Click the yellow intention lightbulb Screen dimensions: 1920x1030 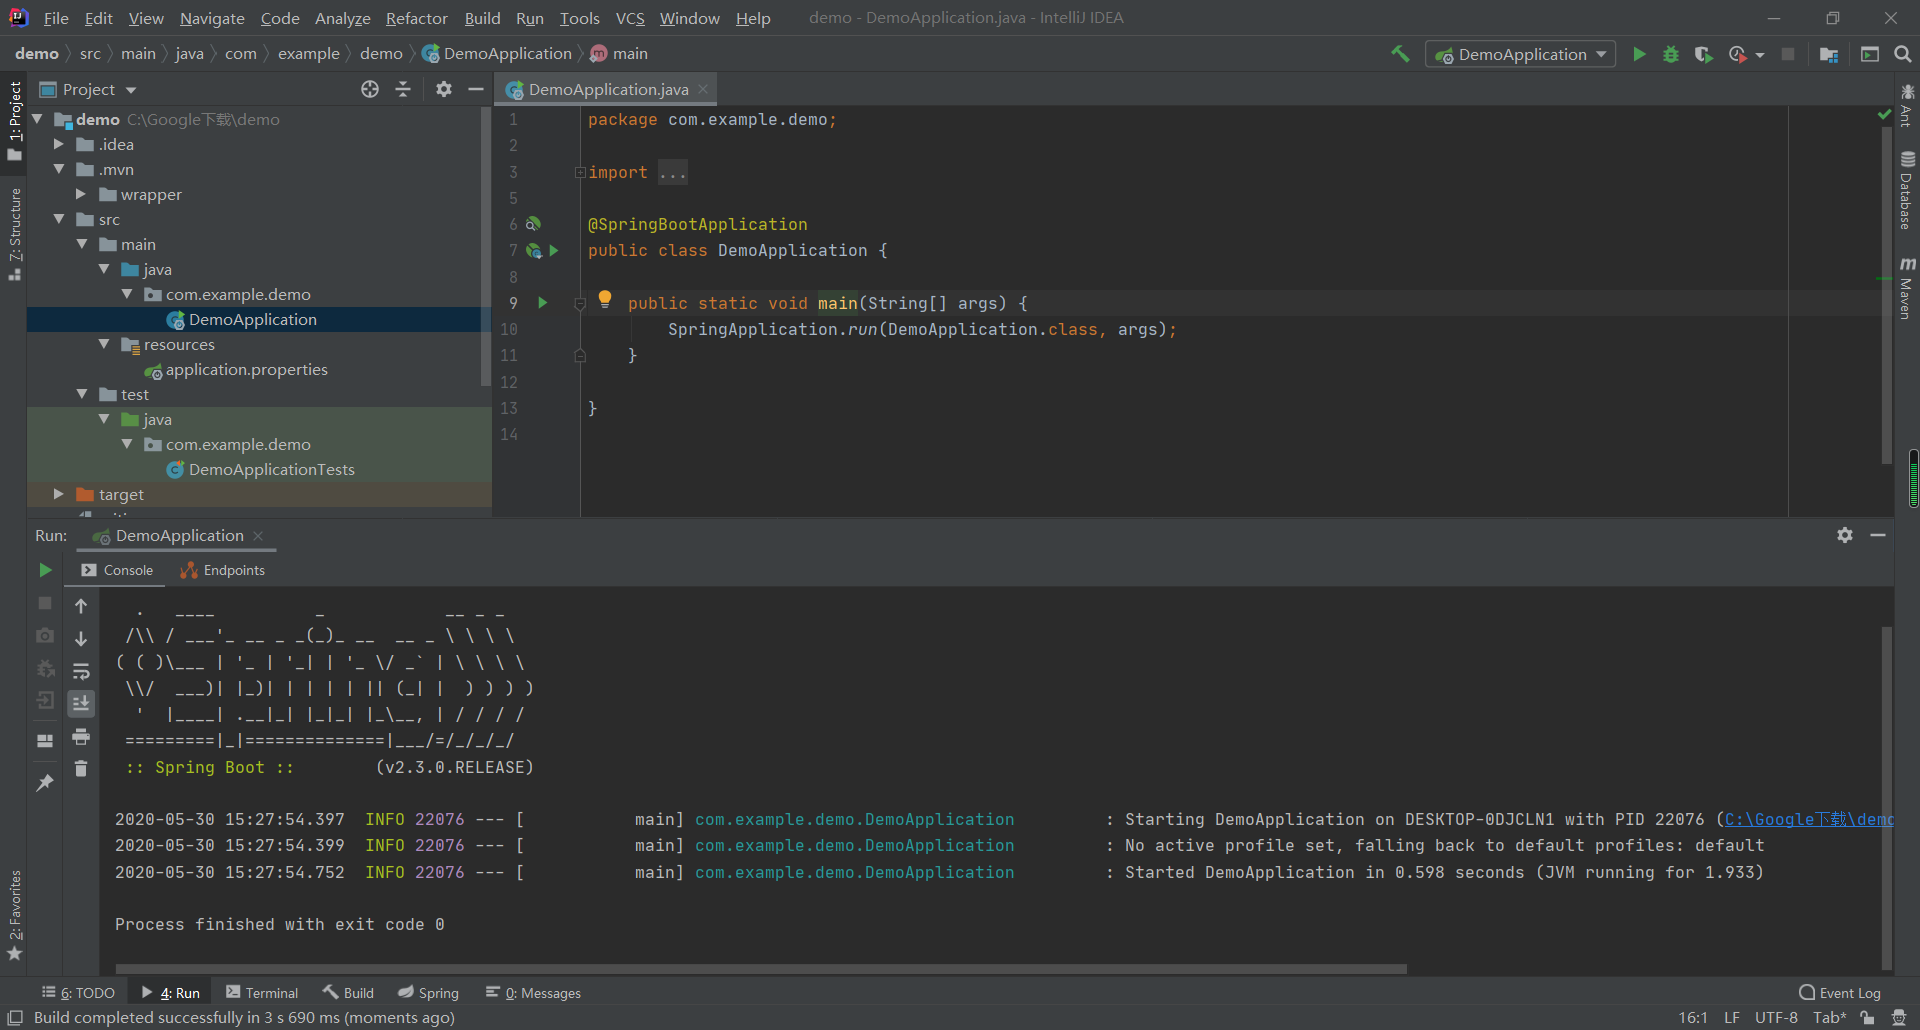pyautogui.click(x=605, y=299)
